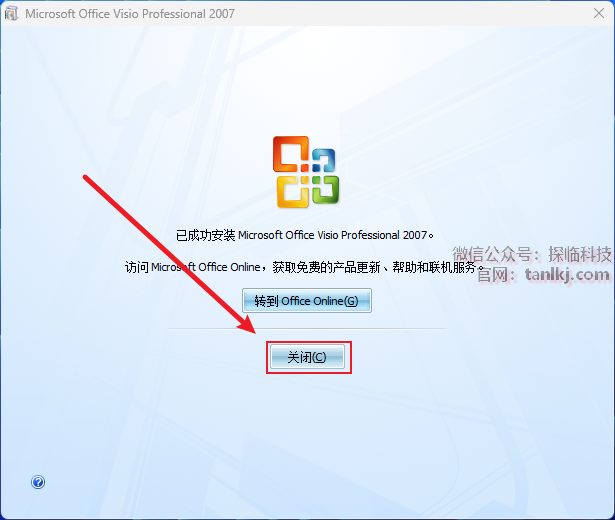Screen dimensions: 615x520
Task: Open help via the blue question mark icon
Action: pos(38,482)
